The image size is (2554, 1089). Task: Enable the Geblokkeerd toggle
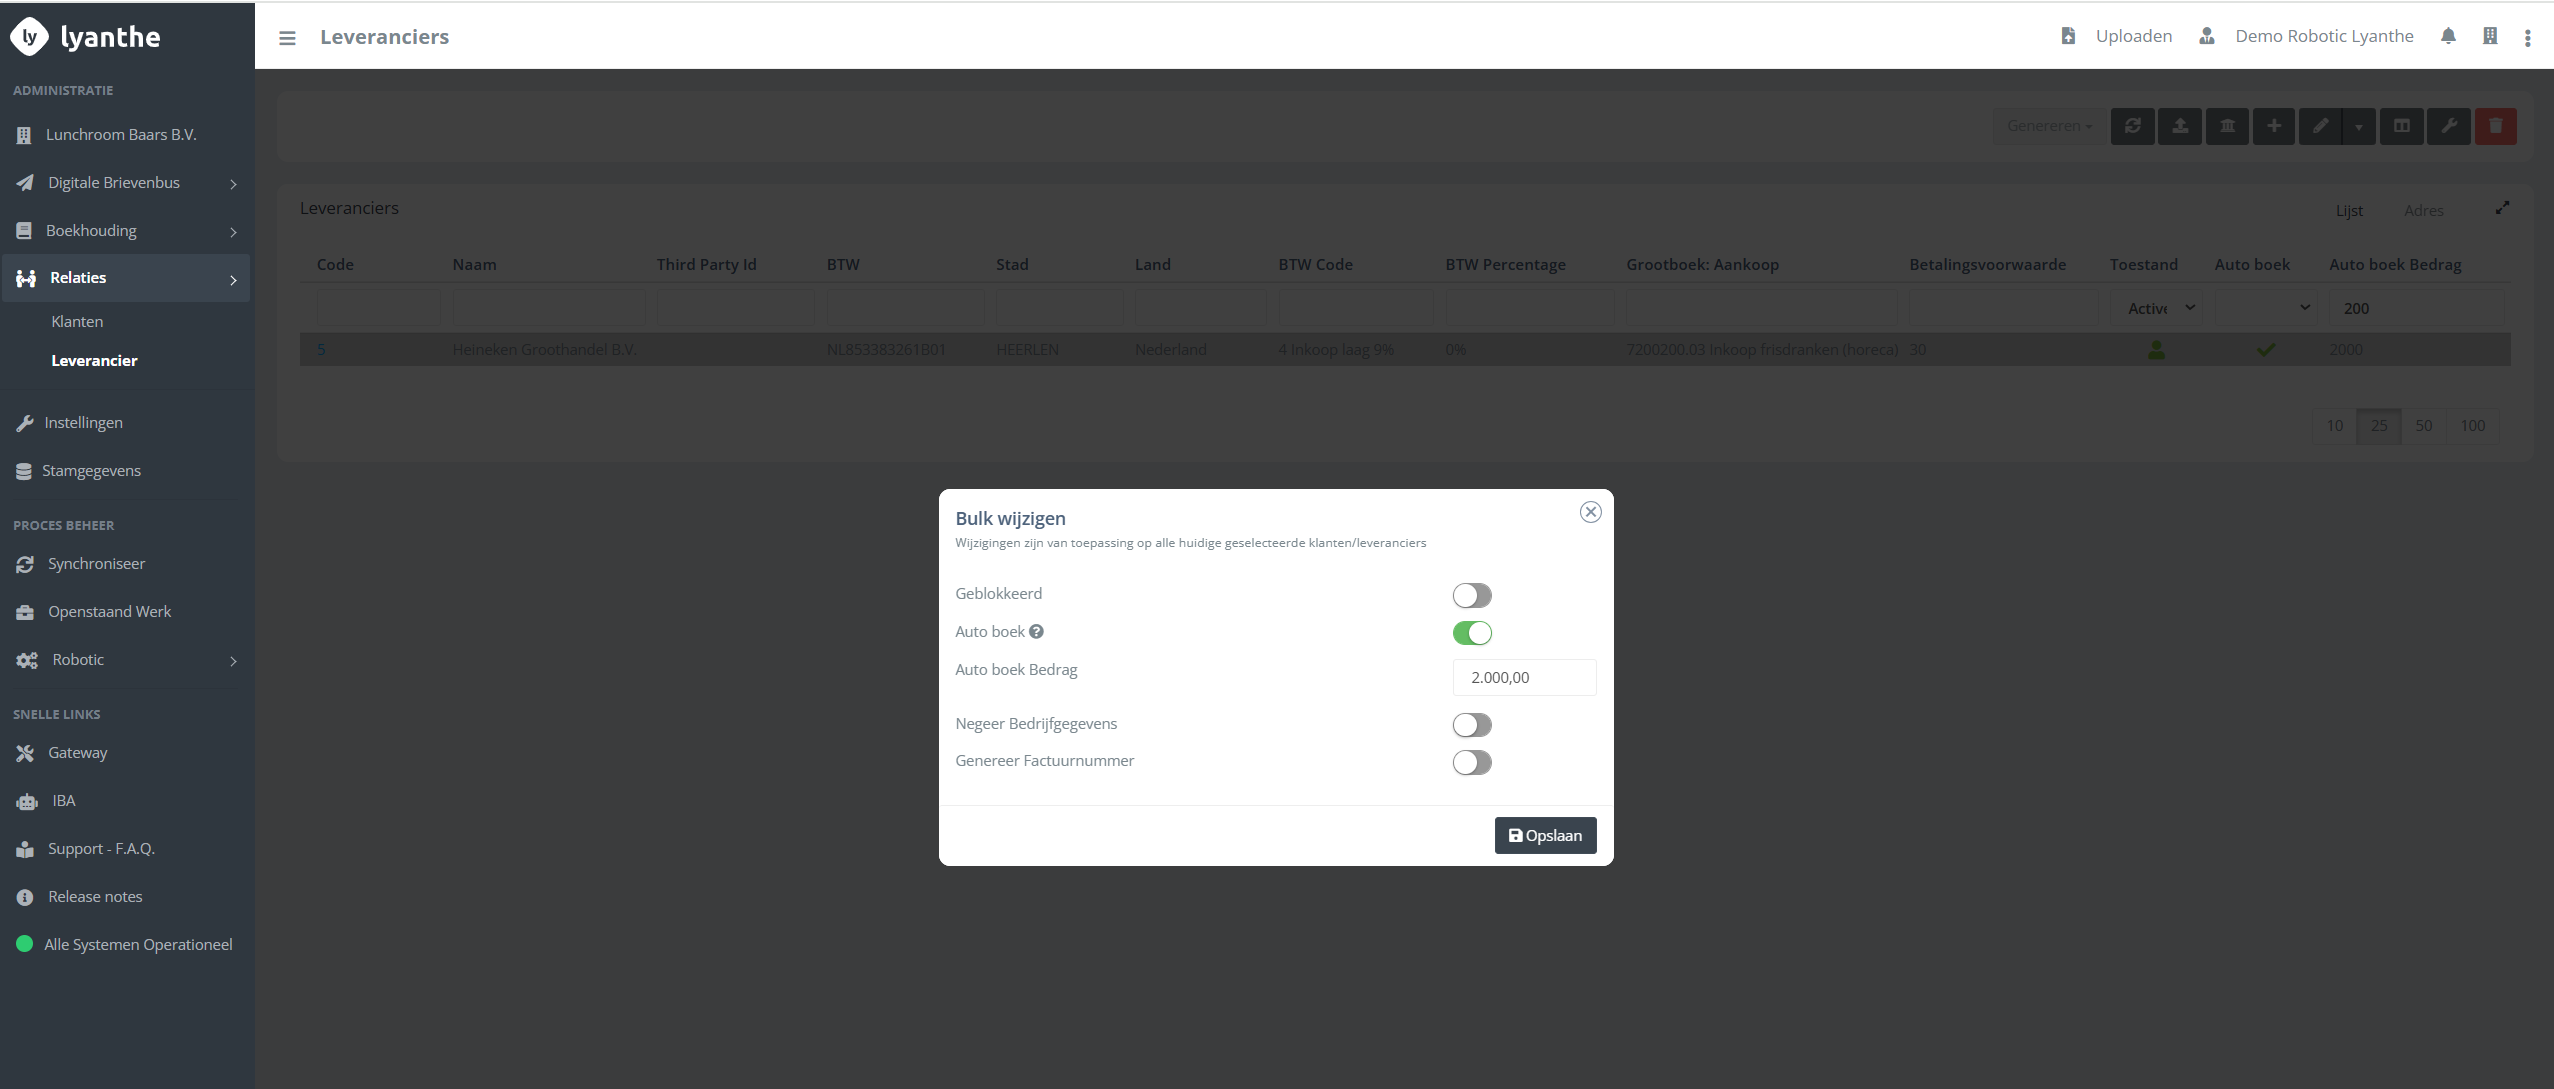pyautogui.click(x=1472, y=596)
